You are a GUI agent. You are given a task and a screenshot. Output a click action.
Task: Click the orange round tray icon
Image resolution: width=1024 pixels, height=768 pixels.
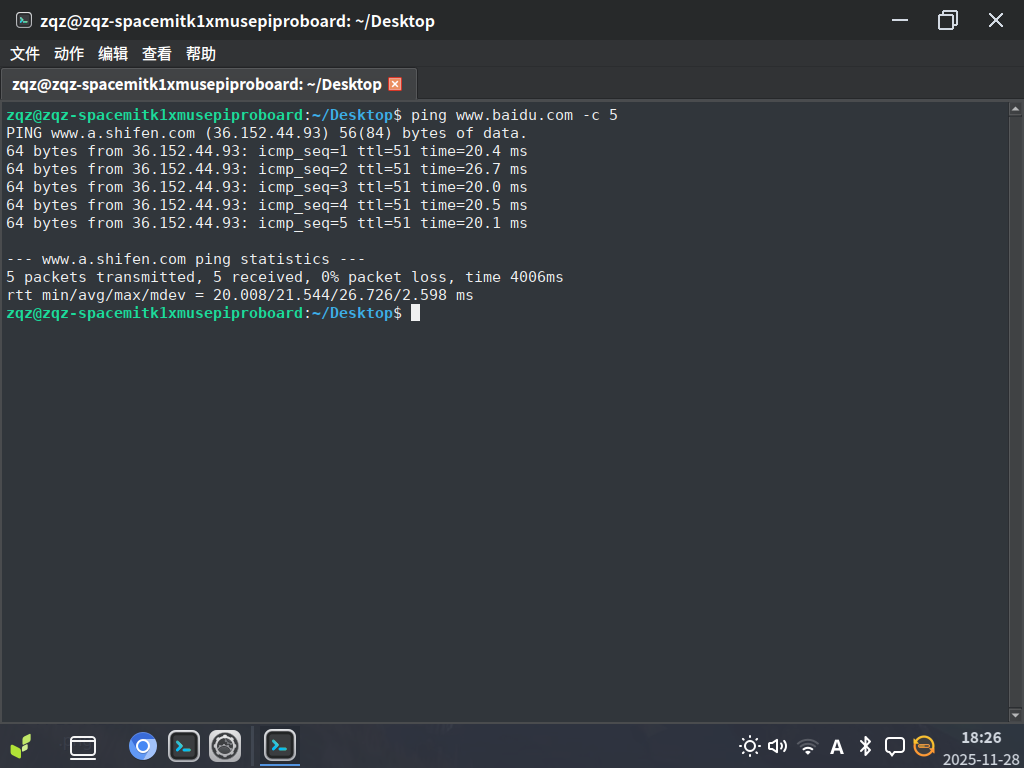click(x=923, y=746)
